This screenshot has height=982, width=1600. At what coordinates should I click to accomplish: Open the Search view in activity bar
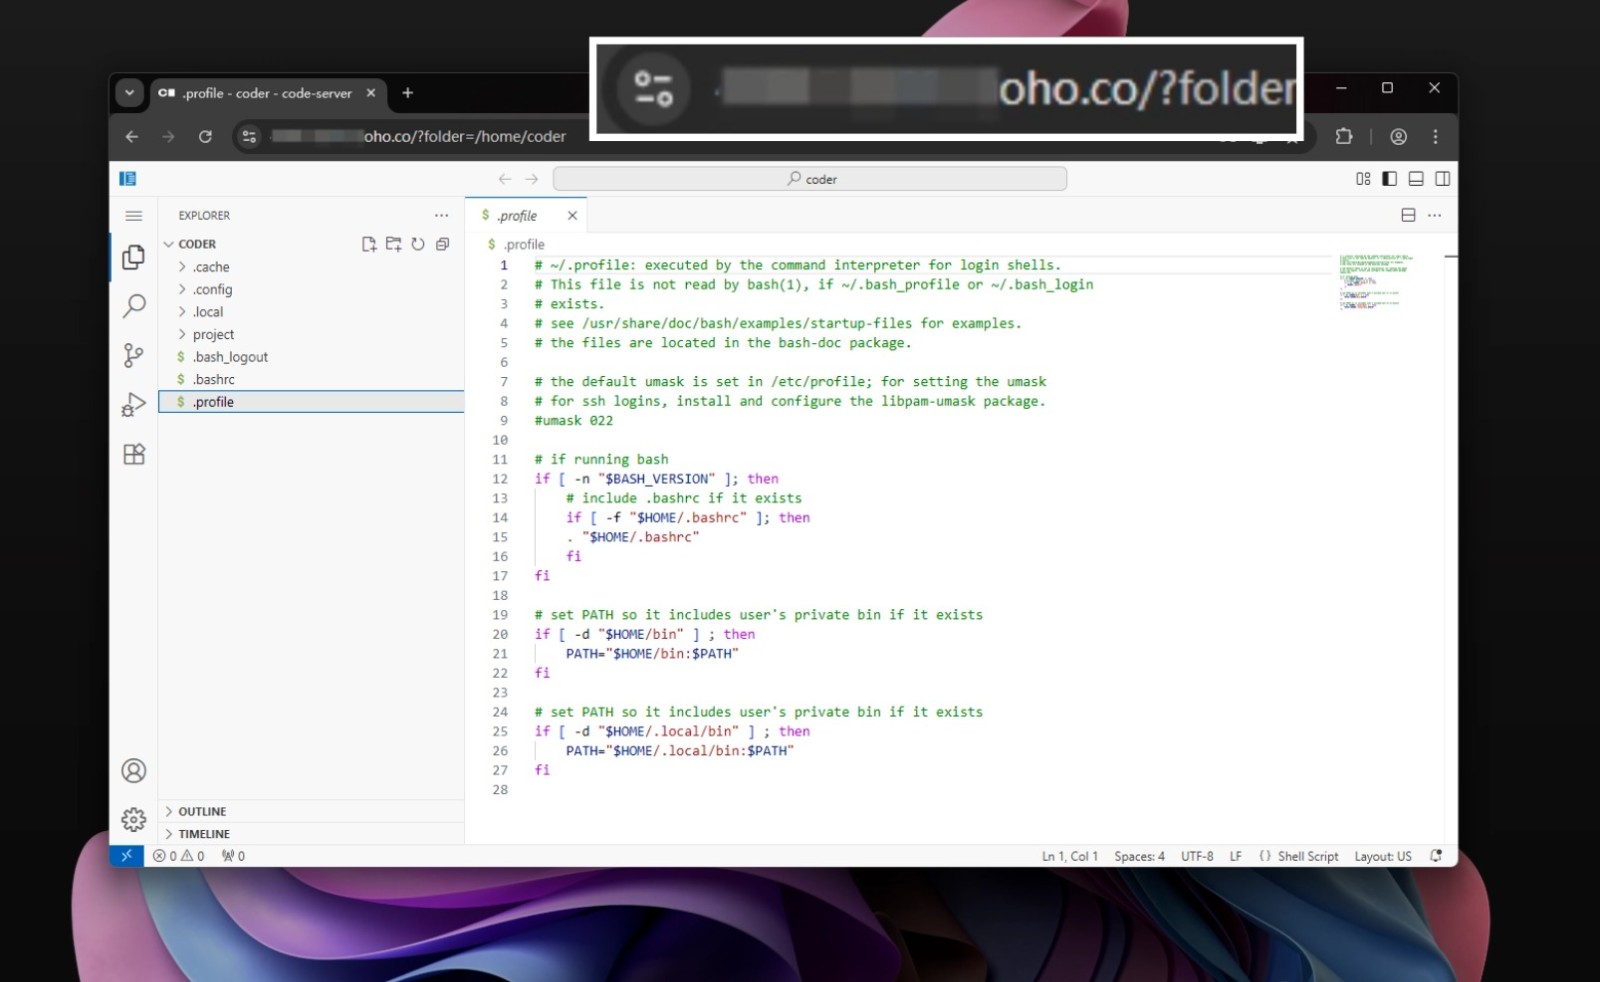click(134, 306)
